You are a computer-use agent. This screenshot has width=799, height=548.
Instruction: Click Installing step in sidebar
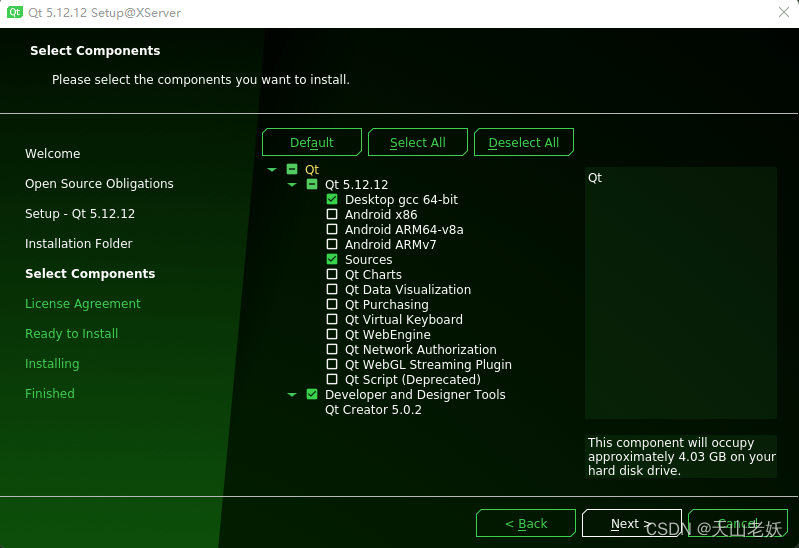click(52, 363)
